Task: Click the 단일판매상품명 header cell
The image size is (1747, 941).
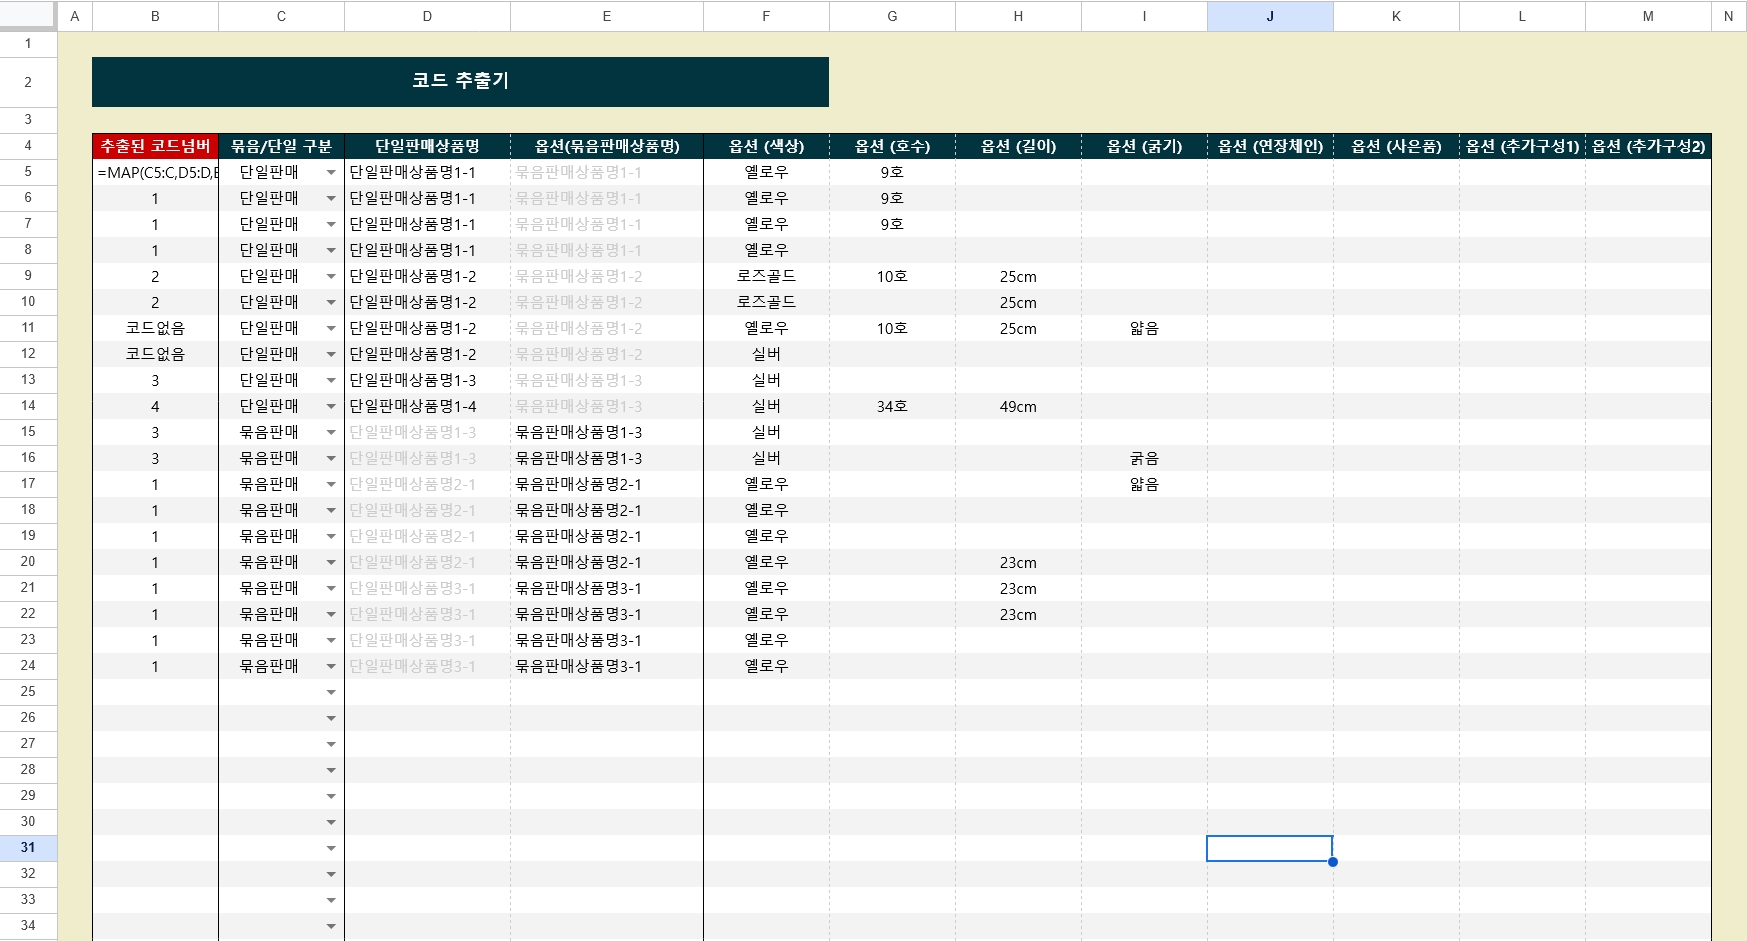Action: coord(427,146)
